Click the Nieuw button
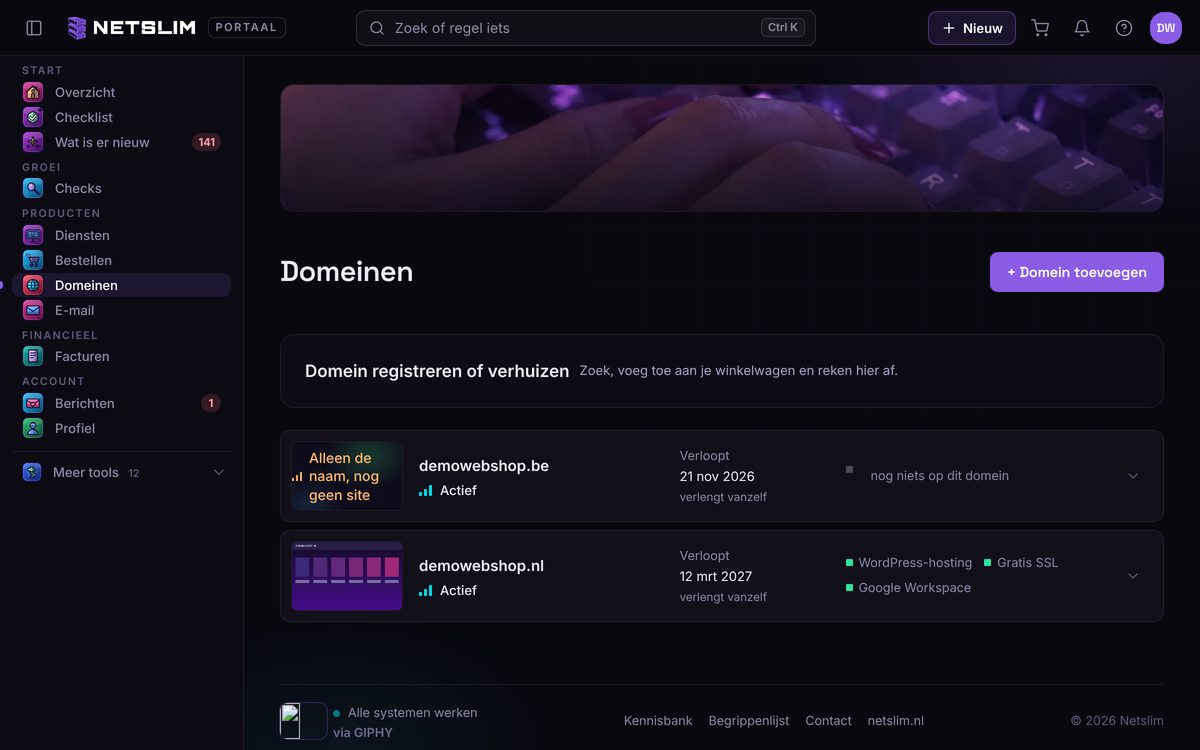 click(x=972, y=28)
